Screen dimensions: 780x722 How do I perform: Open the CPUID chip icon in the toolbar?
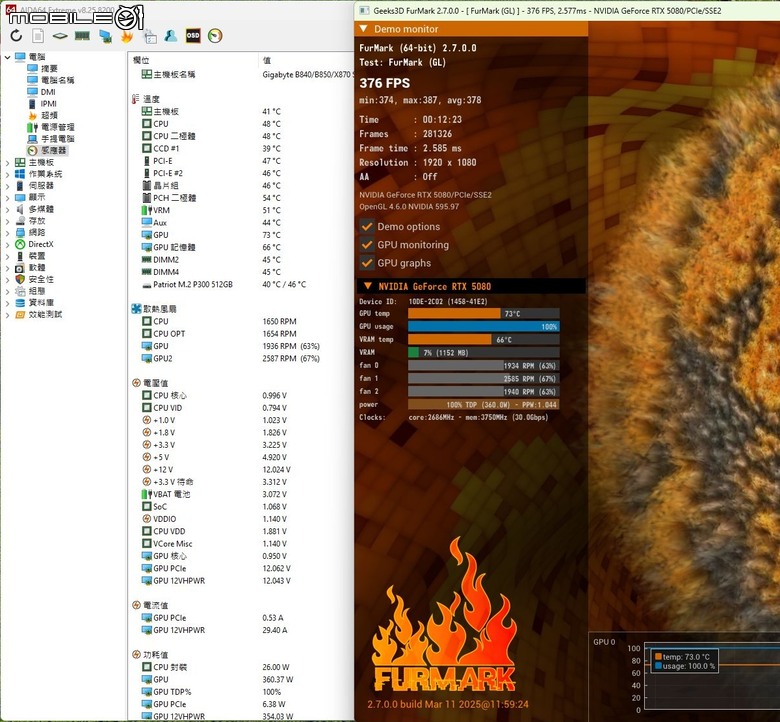pos(60,36)
